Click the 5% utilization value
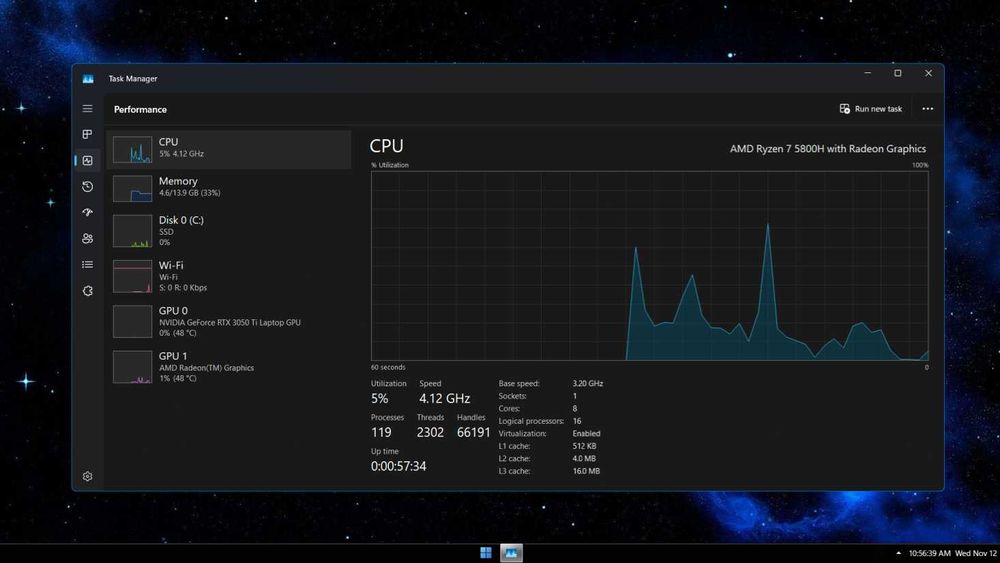The height and width of the screenshot is (563, 1000). tap(379, 398)
